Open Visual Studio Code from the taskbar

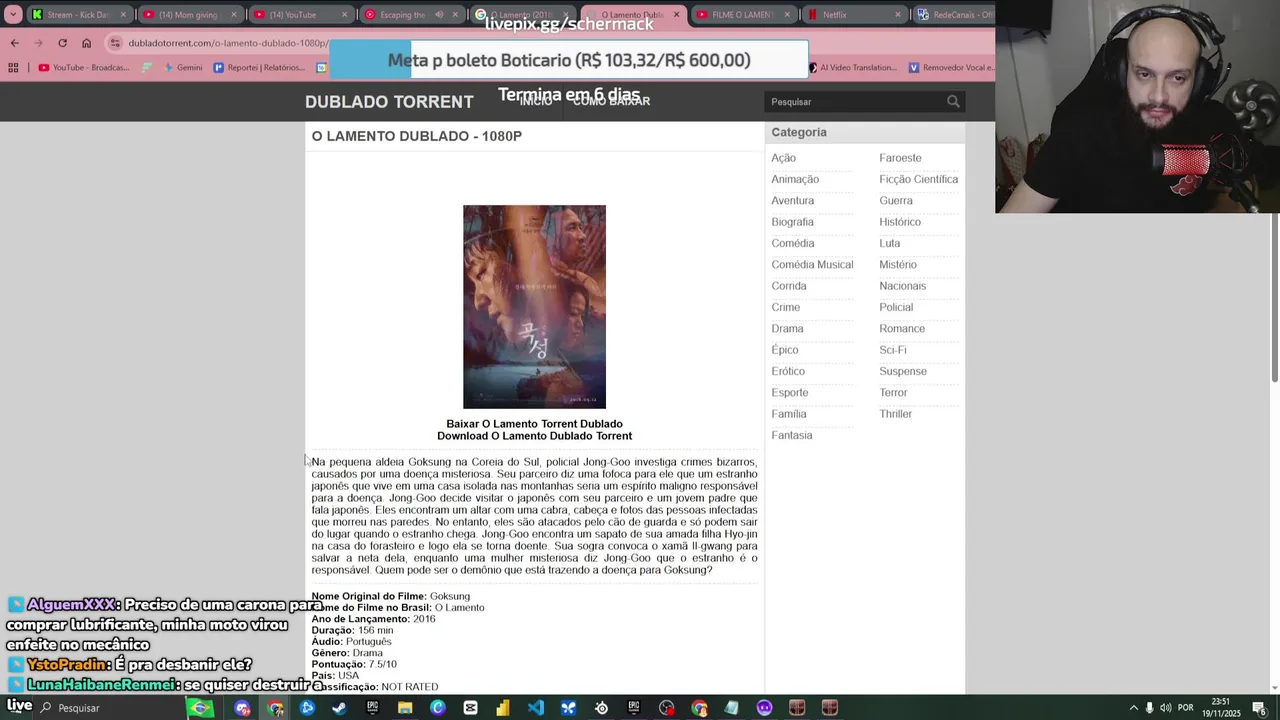(x=535, y=708)
